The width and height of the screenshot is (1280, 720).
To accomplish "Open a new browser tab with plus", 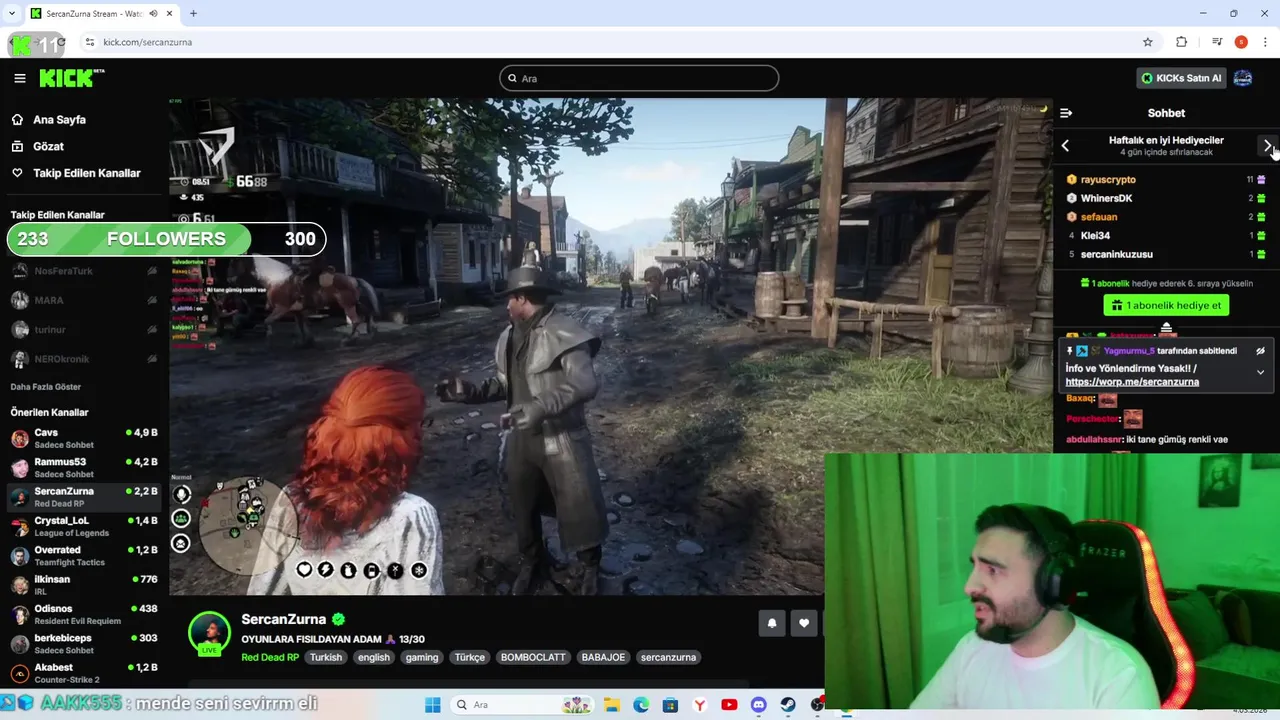I will coord(193,13).
